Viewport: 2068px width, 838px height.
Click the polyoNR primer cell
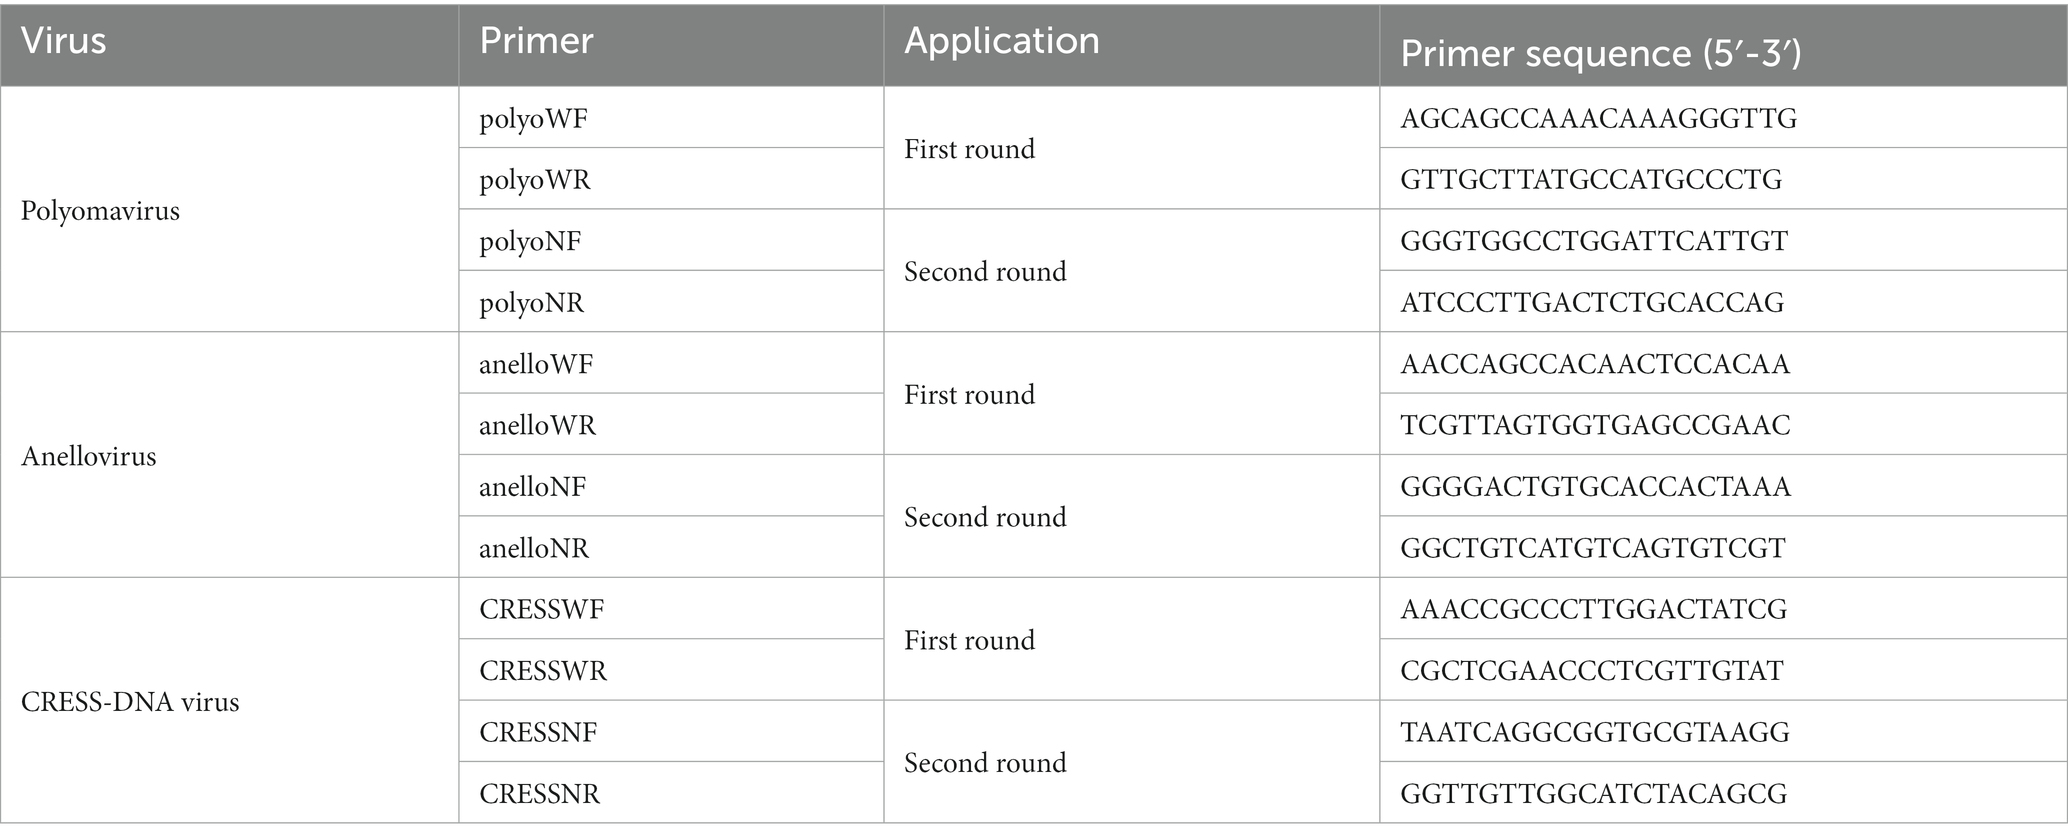pyautogui.click(x=671, y=302)
